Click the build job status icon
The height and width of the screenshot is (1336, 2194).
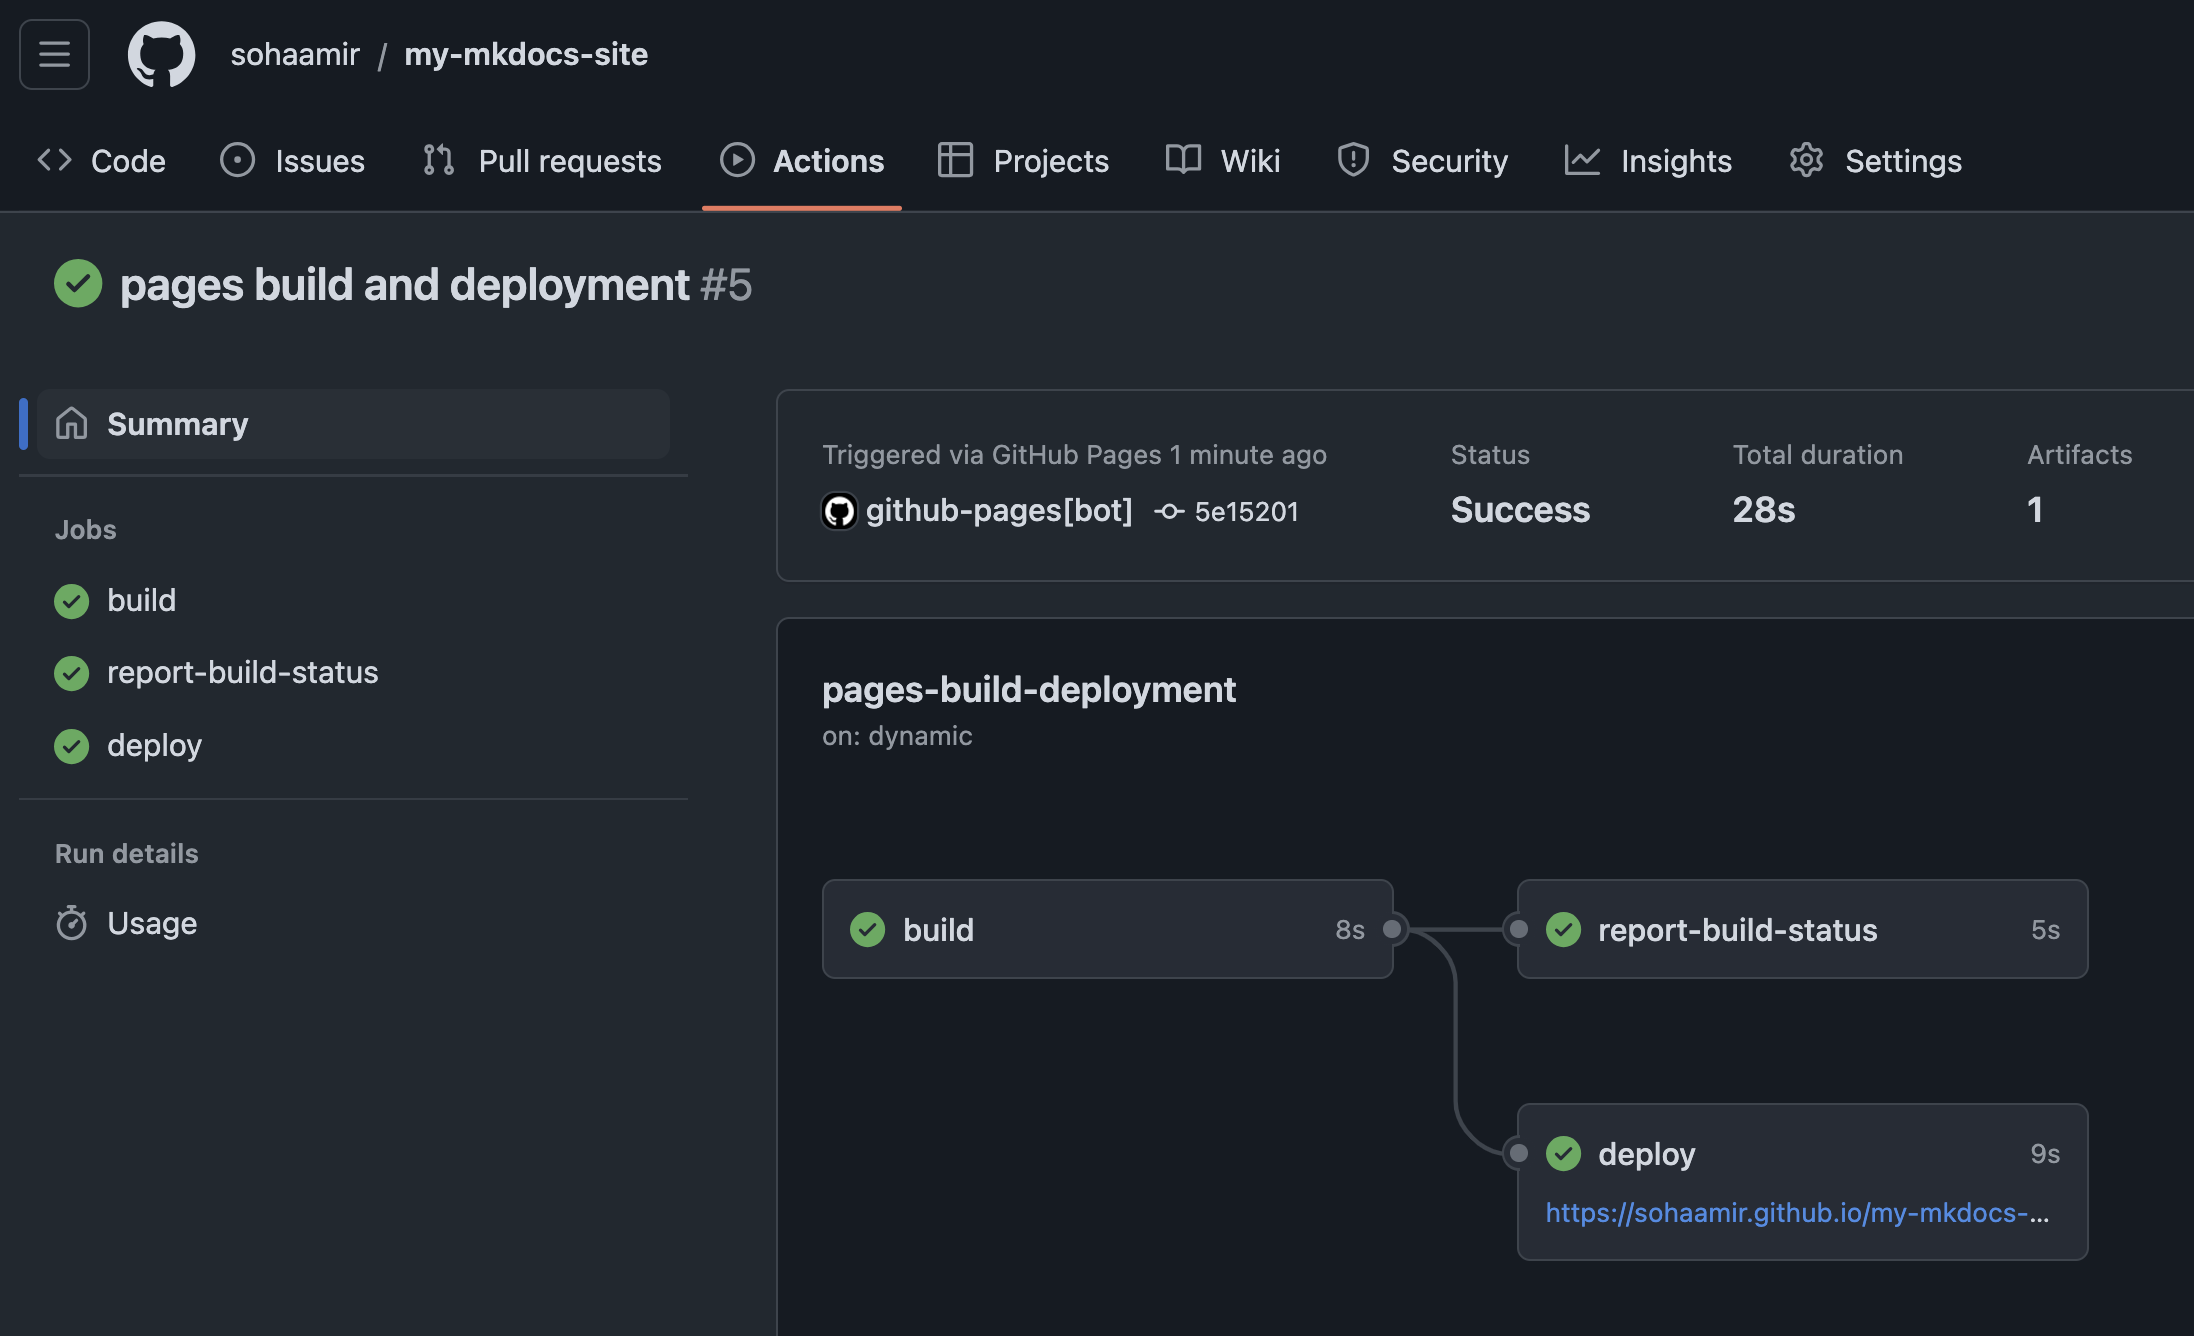[x=72, y=600]
